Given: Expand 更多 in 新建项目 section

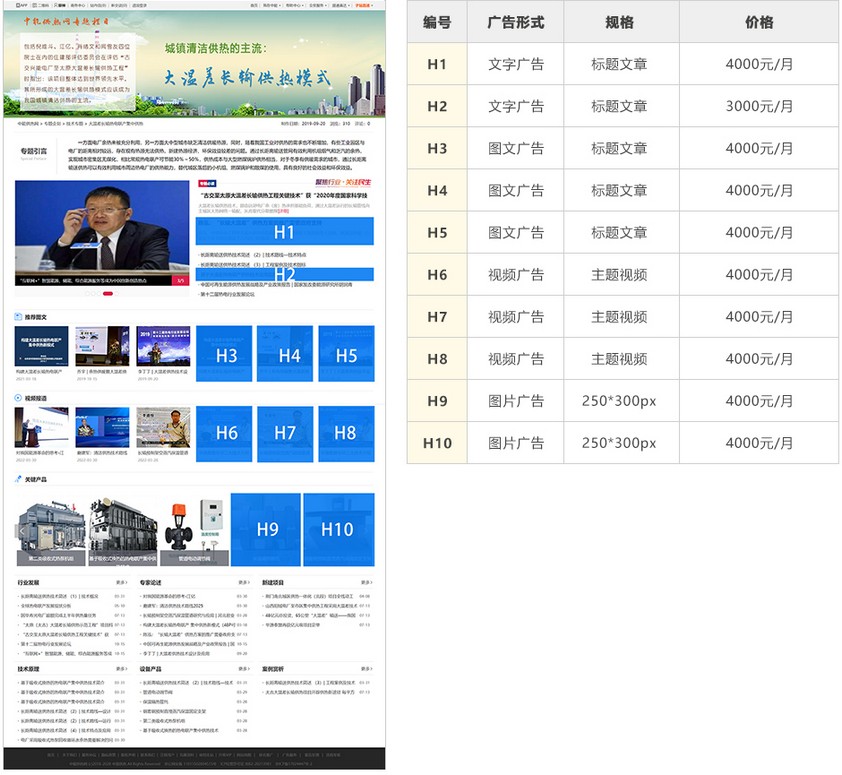Looking at the screenshot, I should [364, 582].
